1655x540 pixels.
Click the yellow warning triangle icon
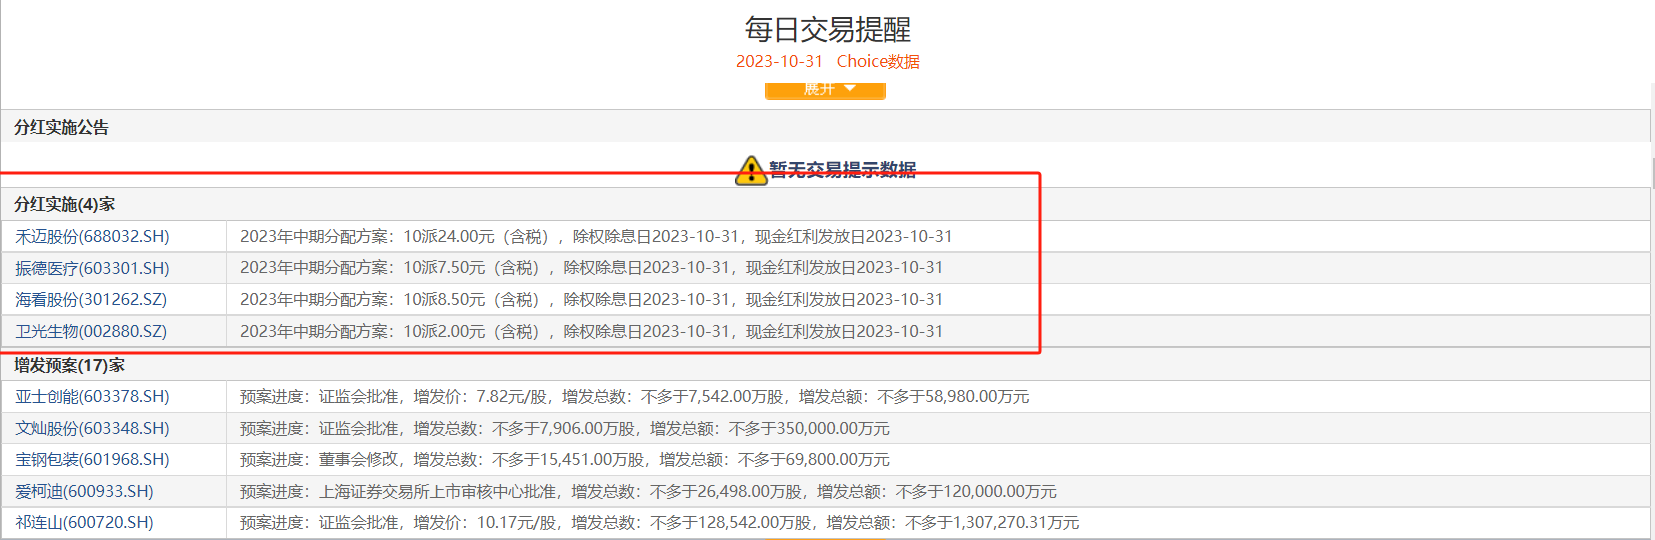(750, 171)
